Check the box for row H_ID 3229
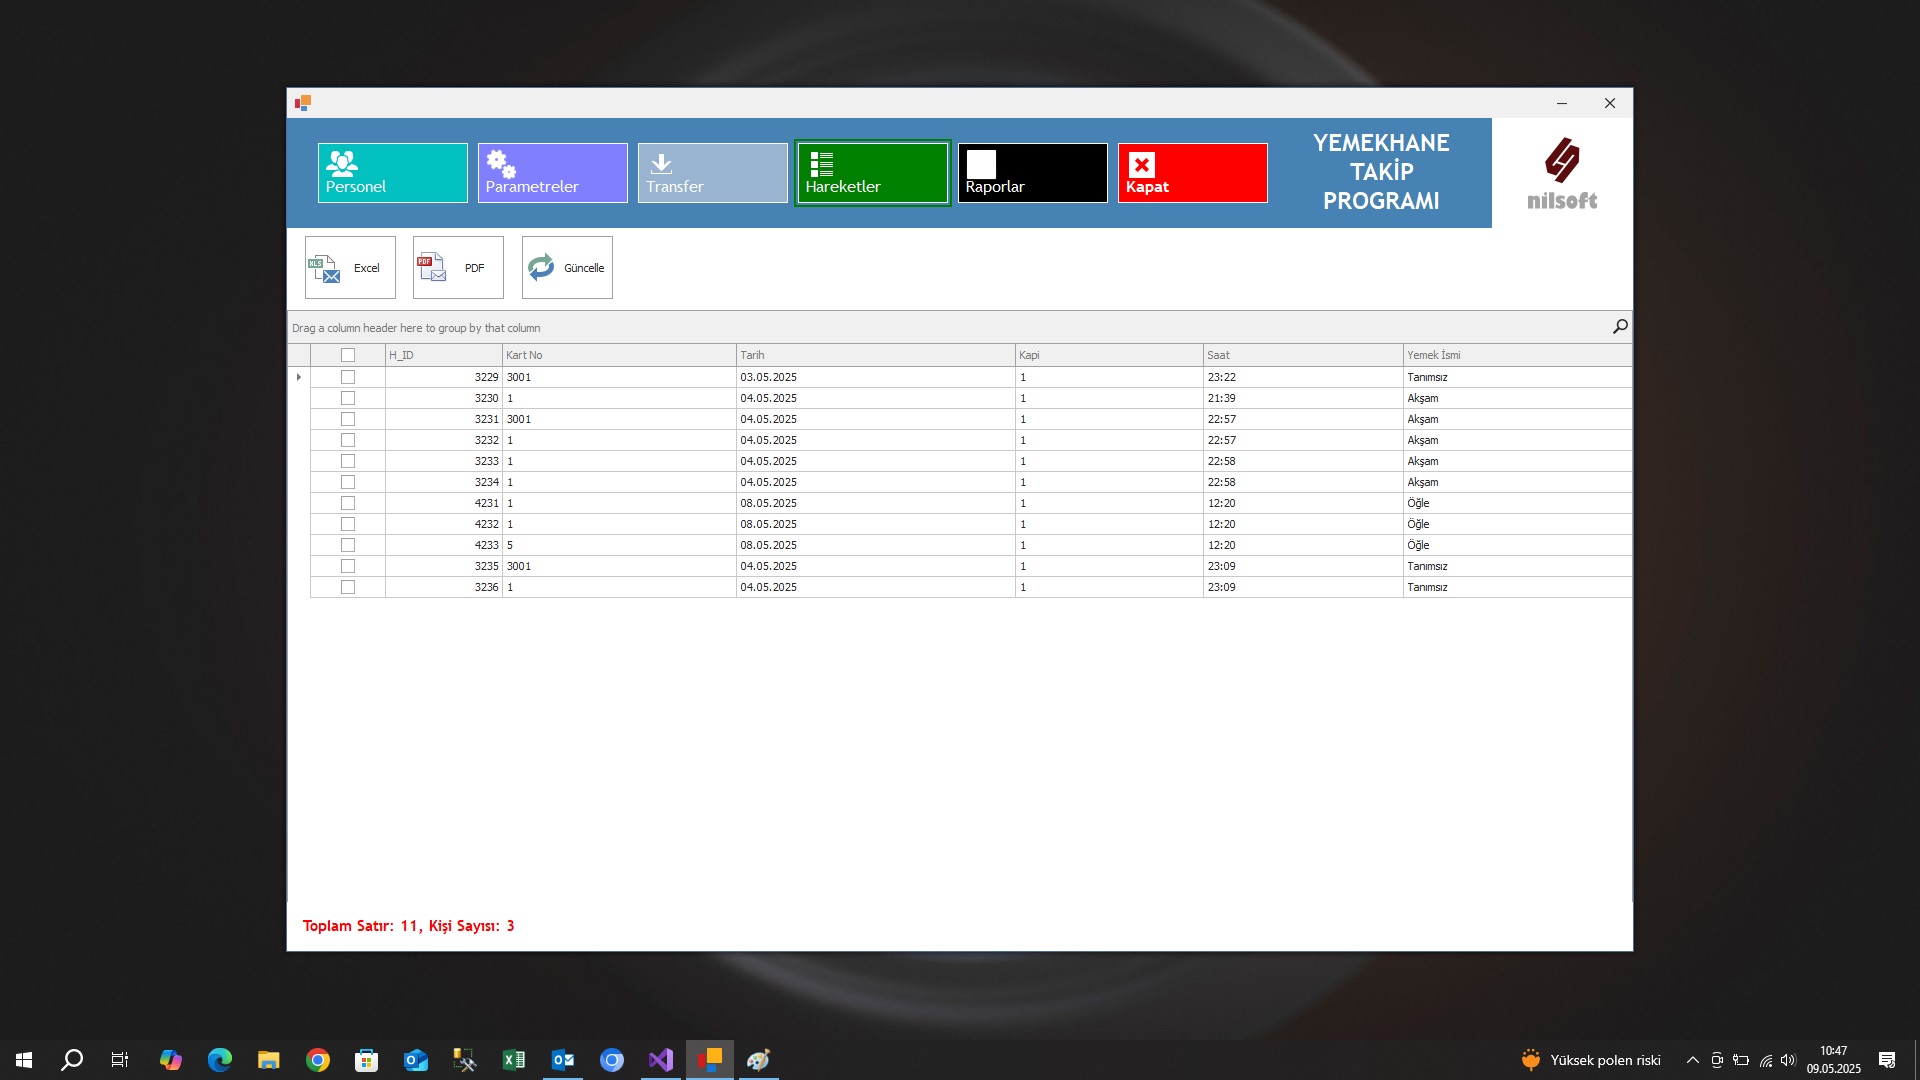The image size is (1920, 1080). pos(348,377)
